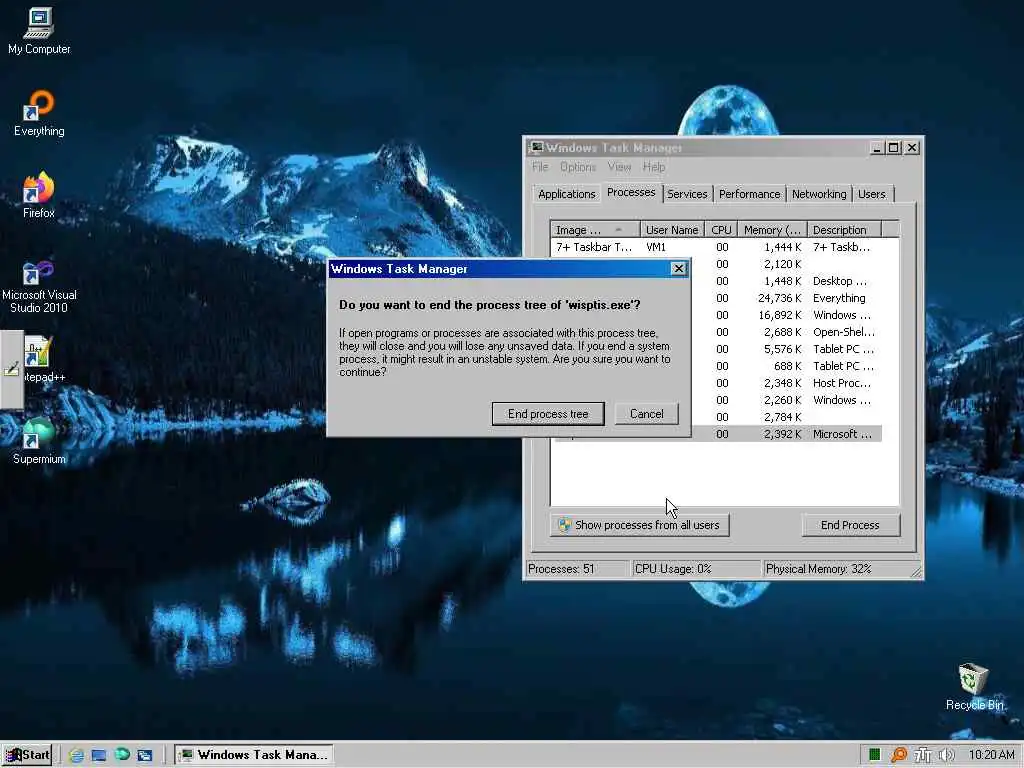Image resolution: width=1024 pixels, height=768 pixels.
Task: Open Notepad++ desktop shortcut
Action: point(40,359)
